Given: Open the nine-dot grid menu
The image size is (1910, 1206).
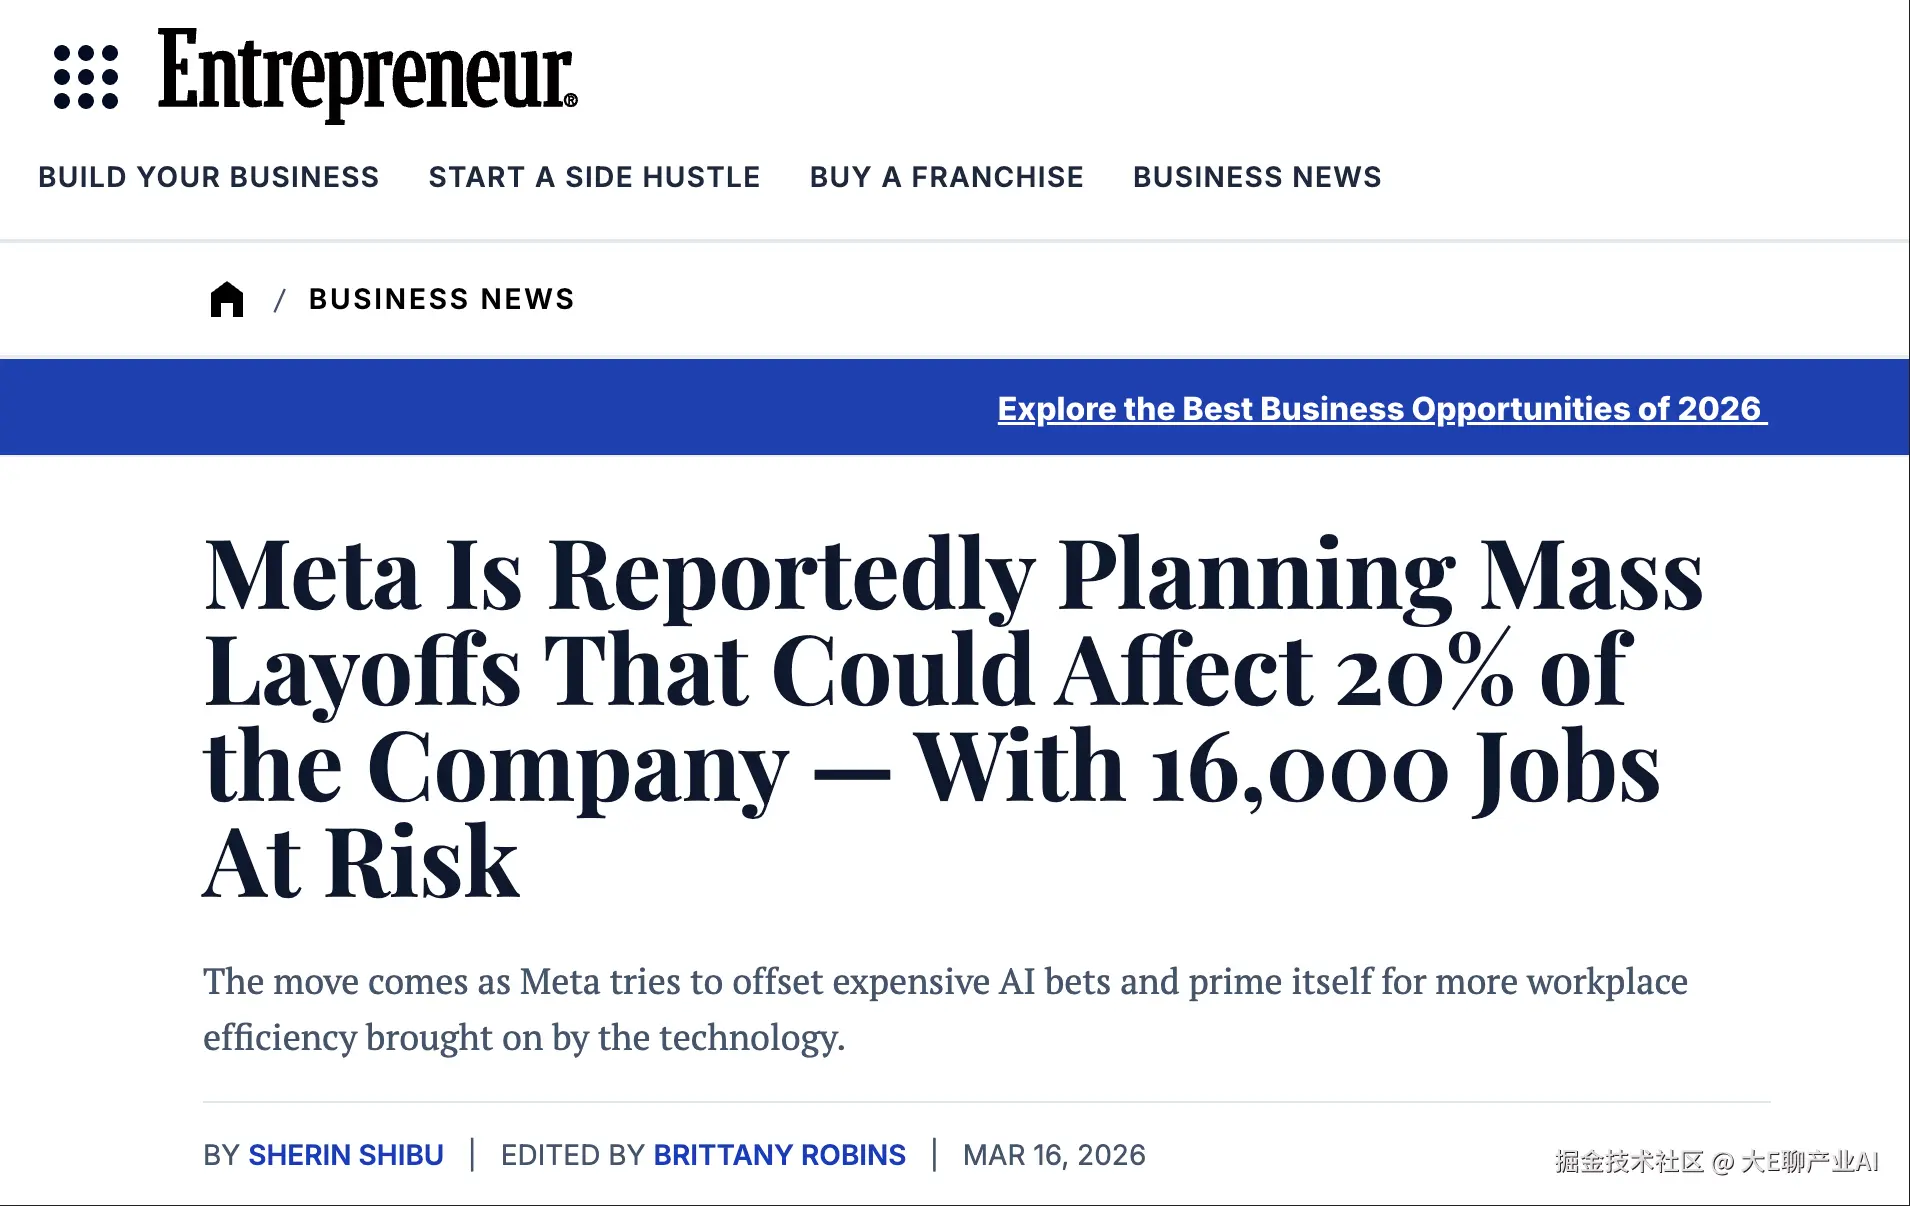Looking at the screenshot, I should (86, 77).
